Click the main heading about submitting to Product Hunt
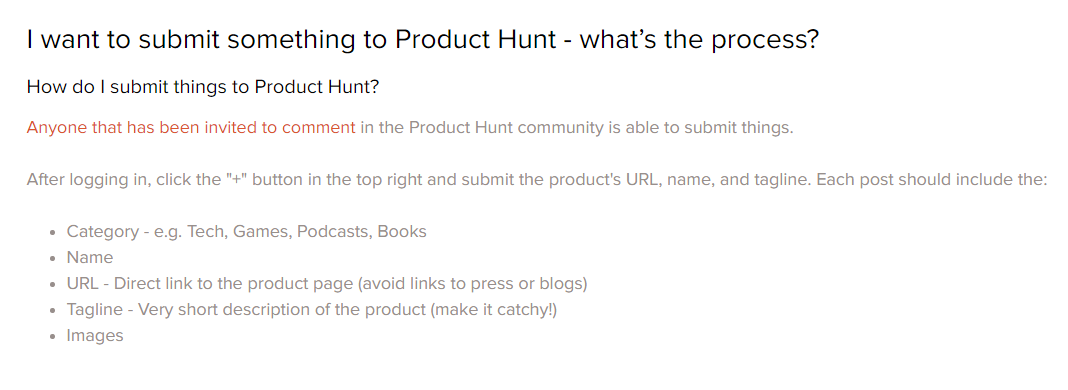Viewport: 1068px width, 390px height. click(422, 40)
